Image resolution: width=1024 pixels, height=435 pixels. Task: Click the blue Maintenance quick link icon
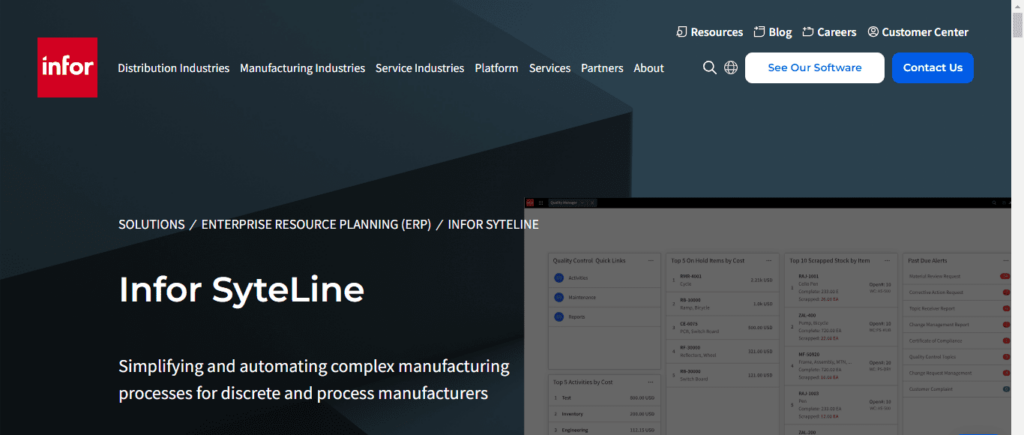(558, 297)
